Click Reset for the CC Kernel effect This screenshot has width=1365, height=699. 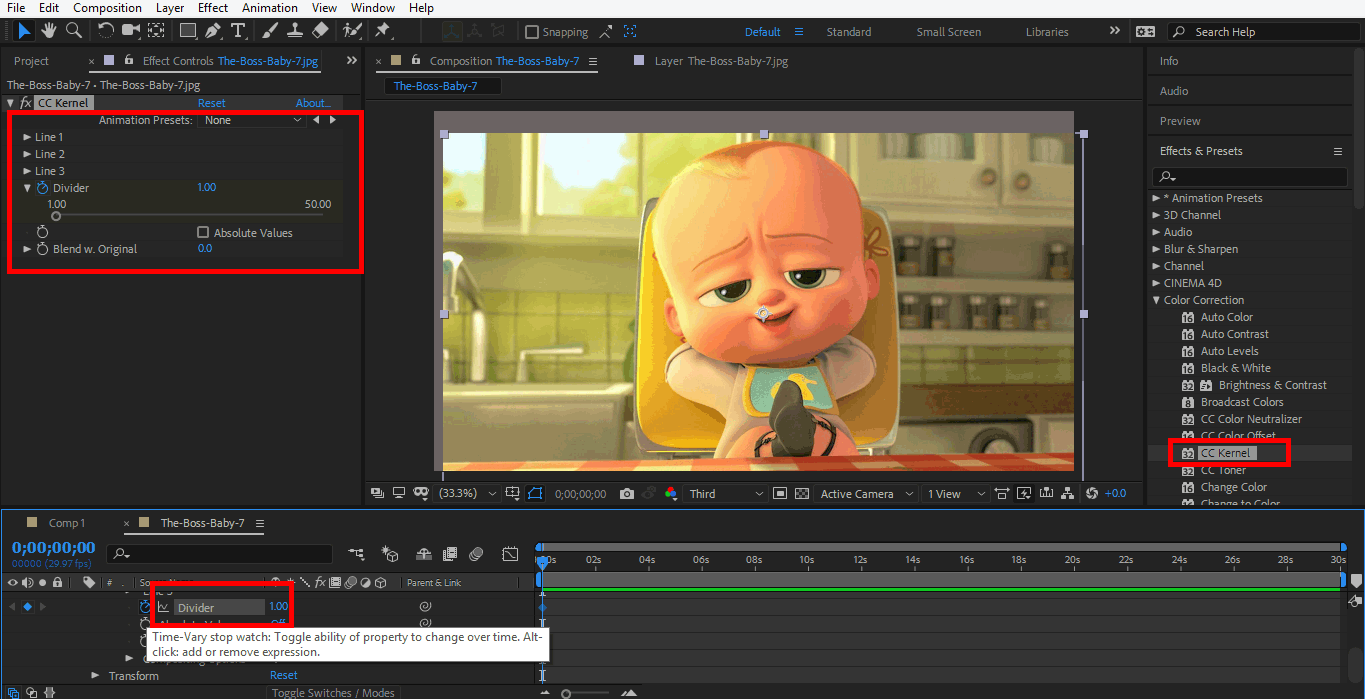pyautogui.click(x=211, y=102)
